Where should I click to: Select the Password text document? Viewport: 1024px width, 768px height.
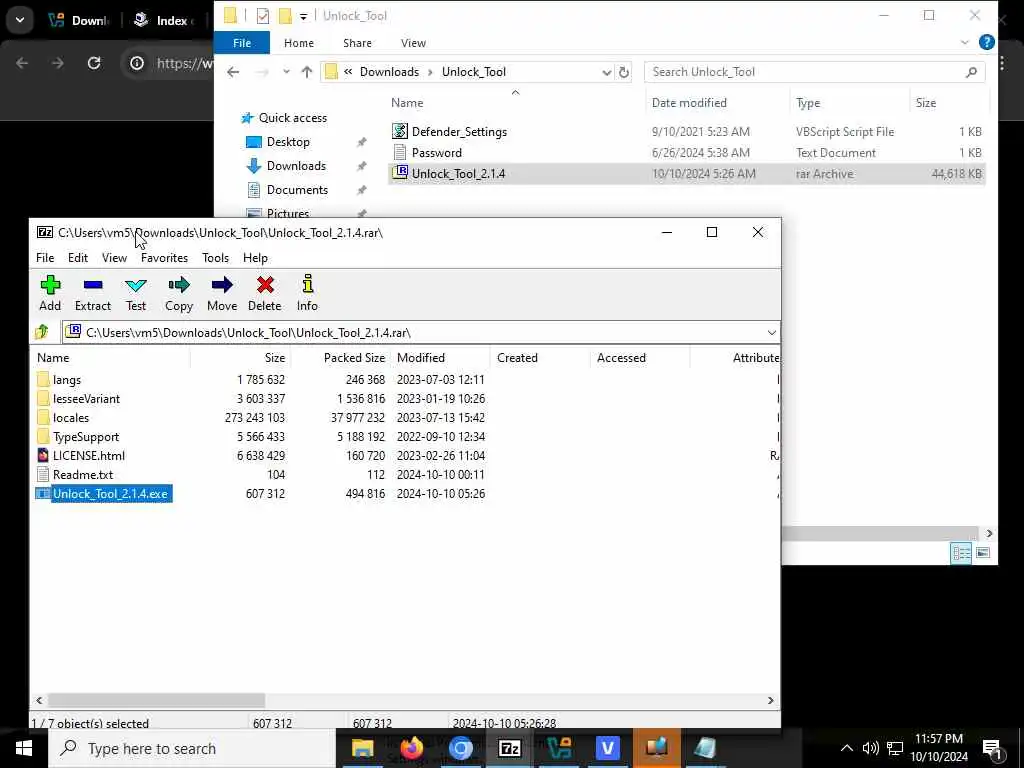tap(436, 153)
